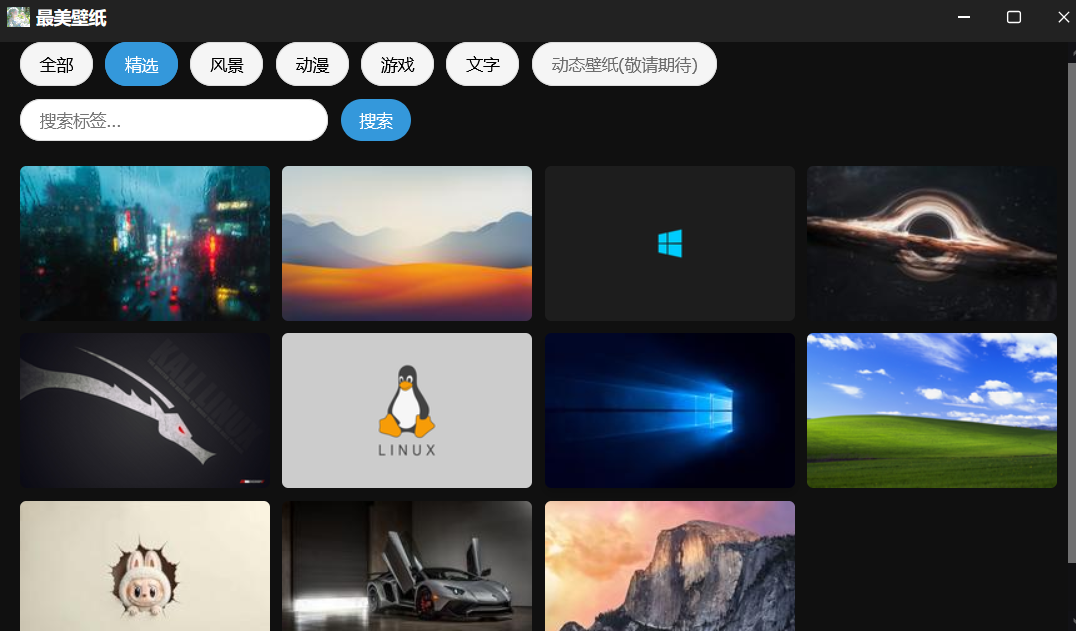Select the 全部 category tab

tap(56, 64)
